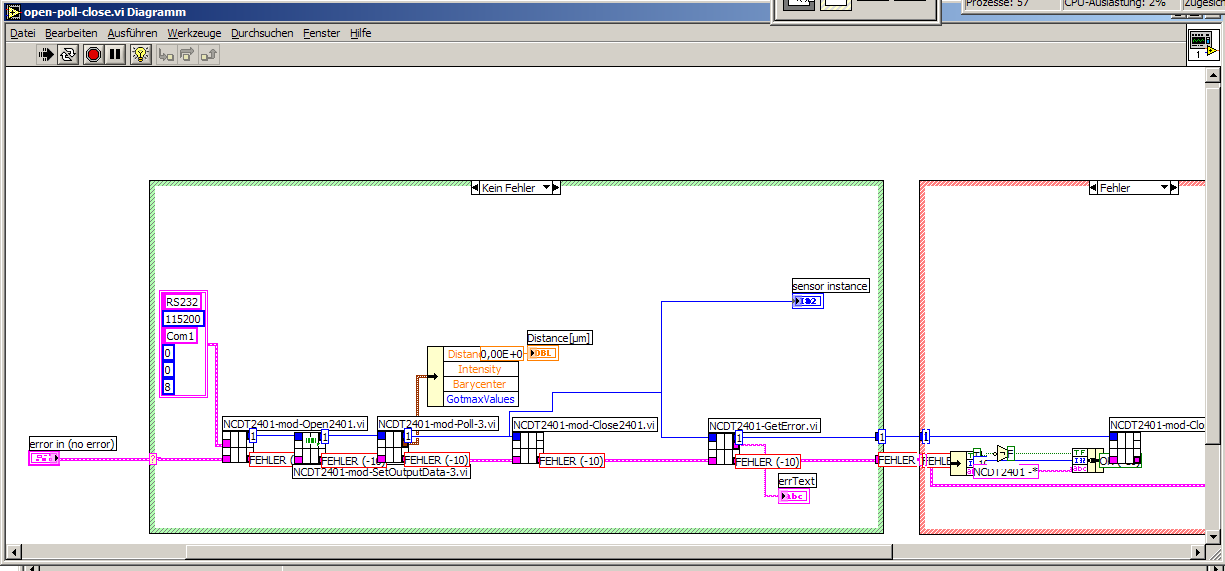The height and width of the screenshot is (571, 1225).
Task: Click the errText label
Action: coord(798,481)
